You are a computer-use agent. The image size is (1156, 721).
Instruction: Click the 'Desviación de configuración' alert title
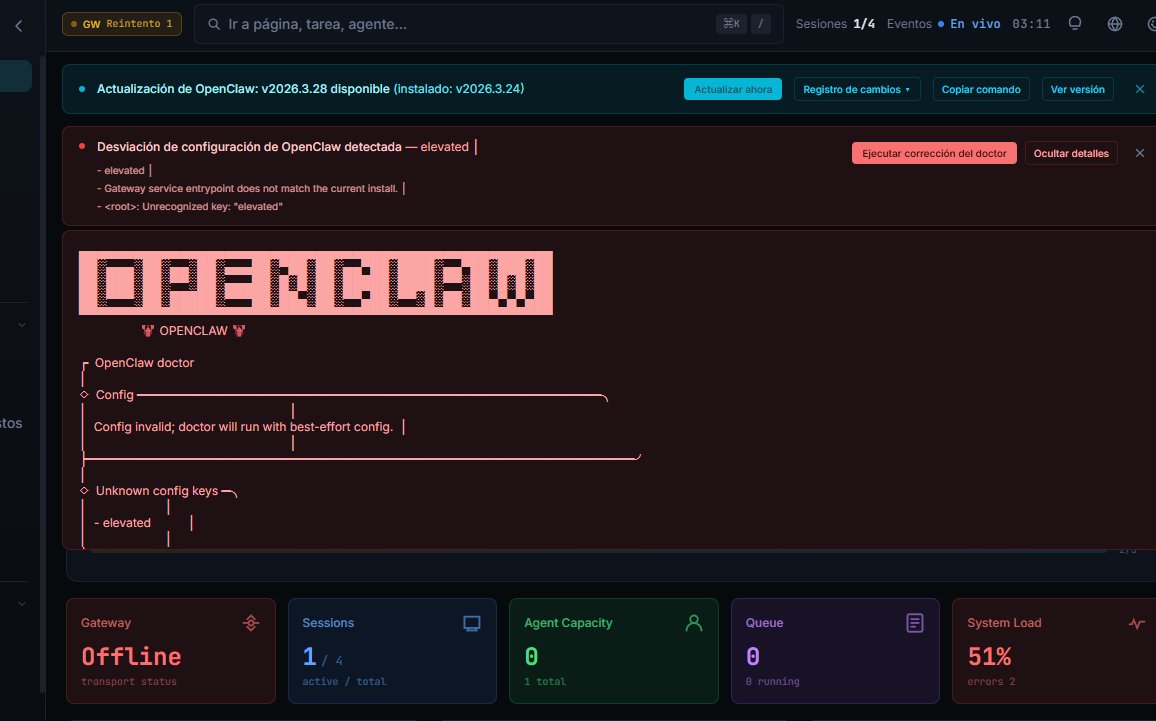(x=249, y=147)
